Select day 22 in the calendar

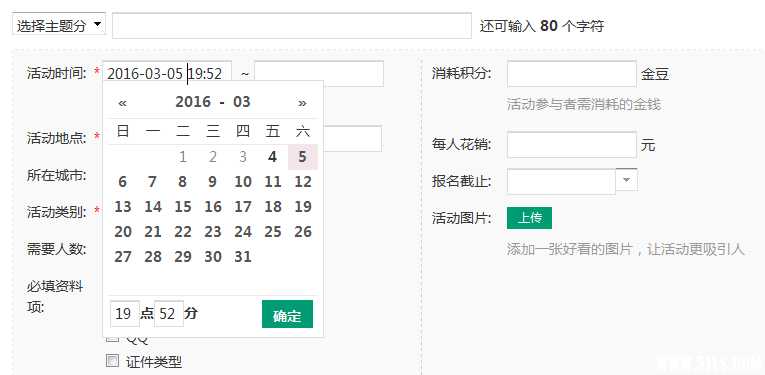click(x=183, y=232)
